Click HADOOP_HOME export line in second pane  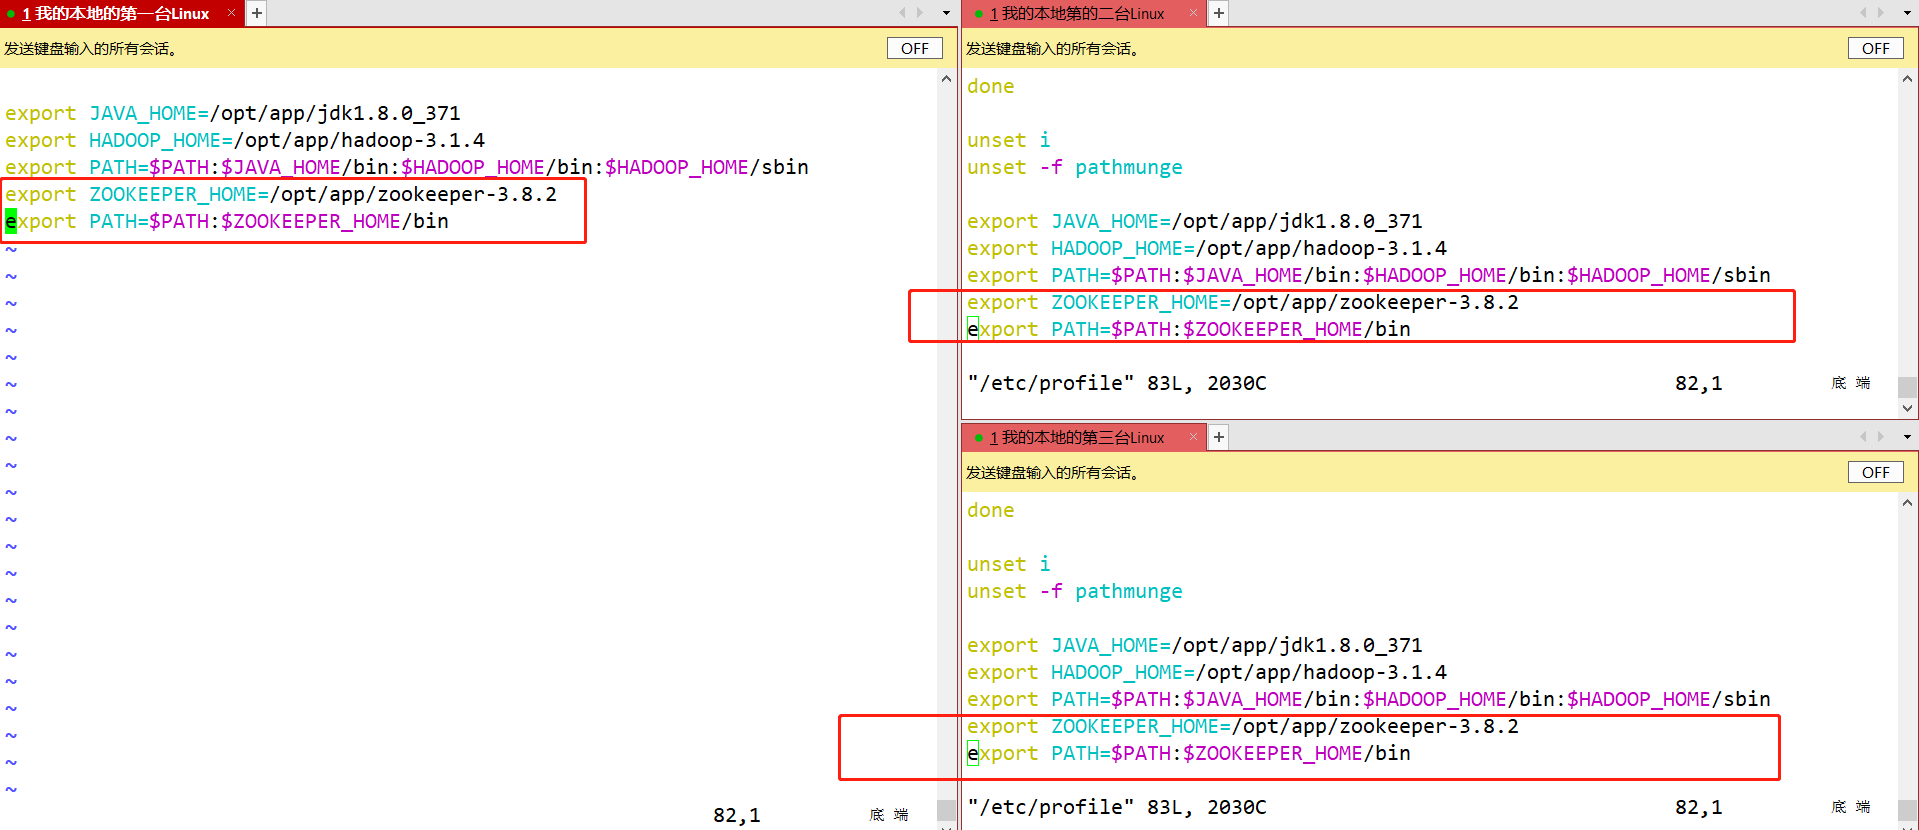coord(1207,248)
